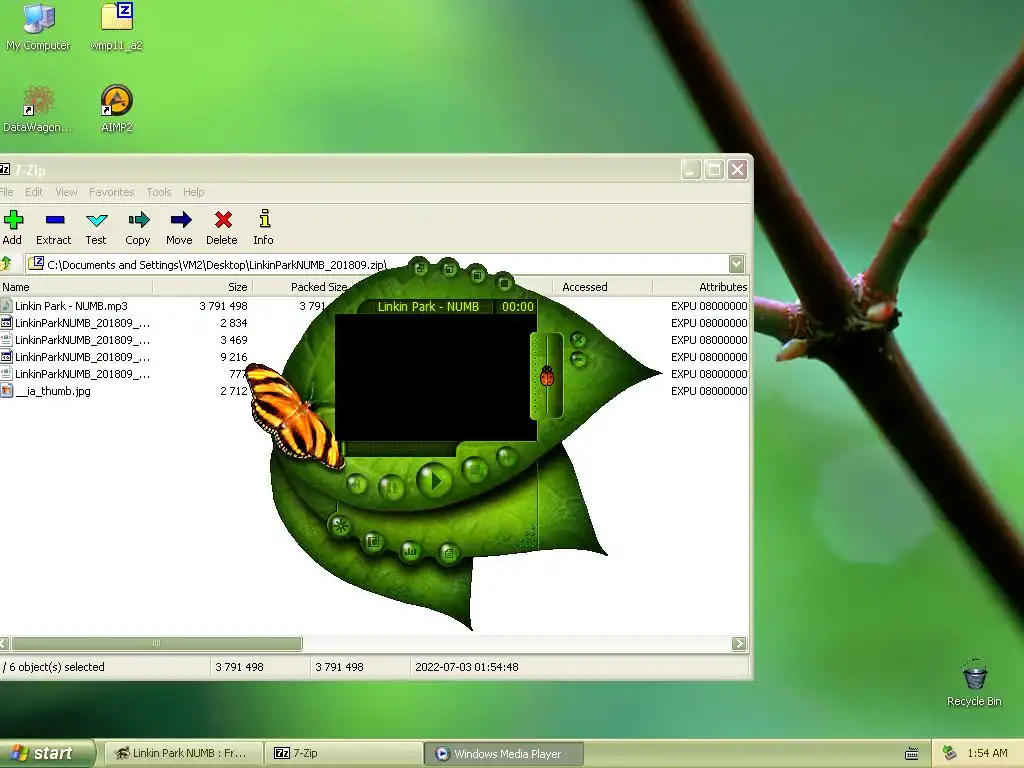Close the leaf player with its X button
The height and width of the screenshot is (768, 1024).
pos(578,340)
